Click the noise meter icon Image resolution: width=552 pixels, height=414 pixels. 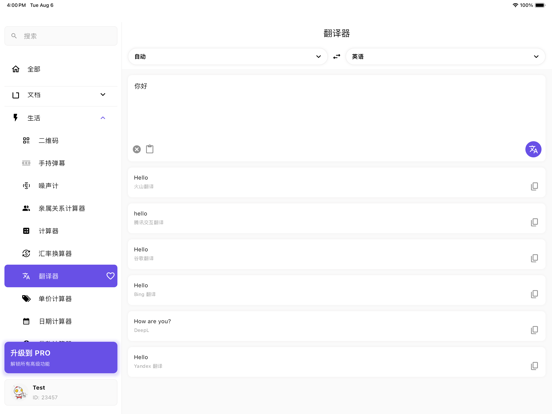26,186
